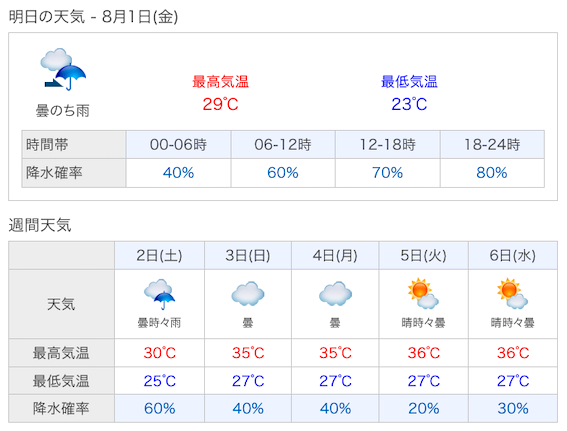
Task: Click the 40% chance for 00-06時
Action: pos(178,173)
